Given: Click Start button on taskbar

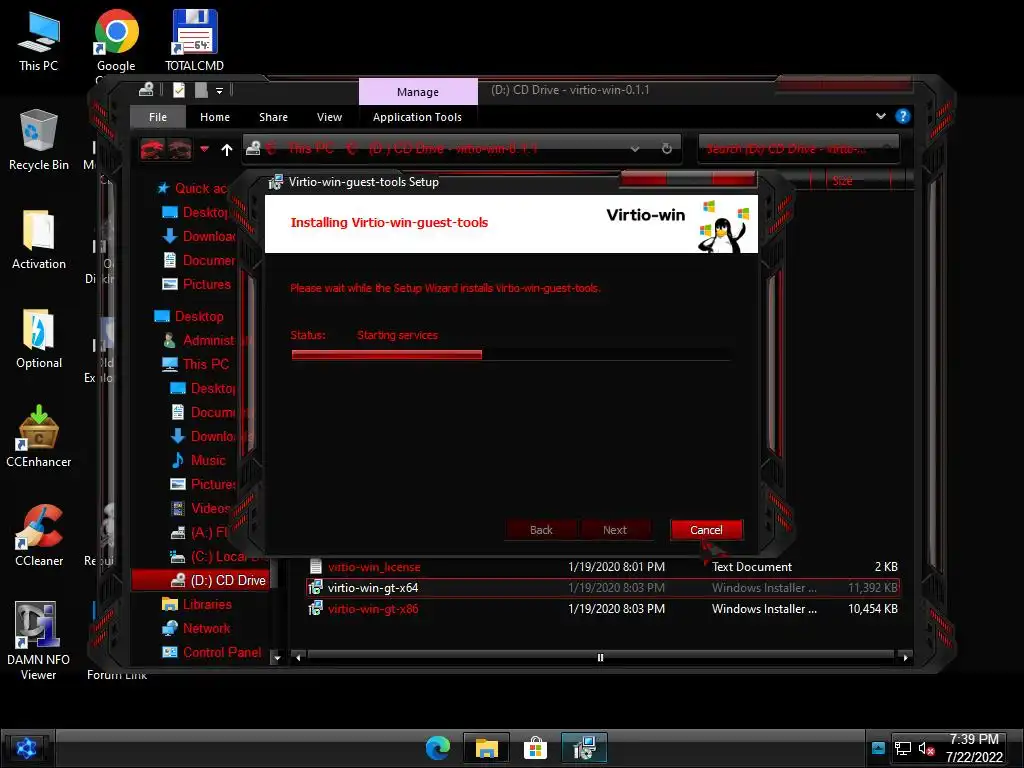Looking at the screenshot, I should (26, 748).
